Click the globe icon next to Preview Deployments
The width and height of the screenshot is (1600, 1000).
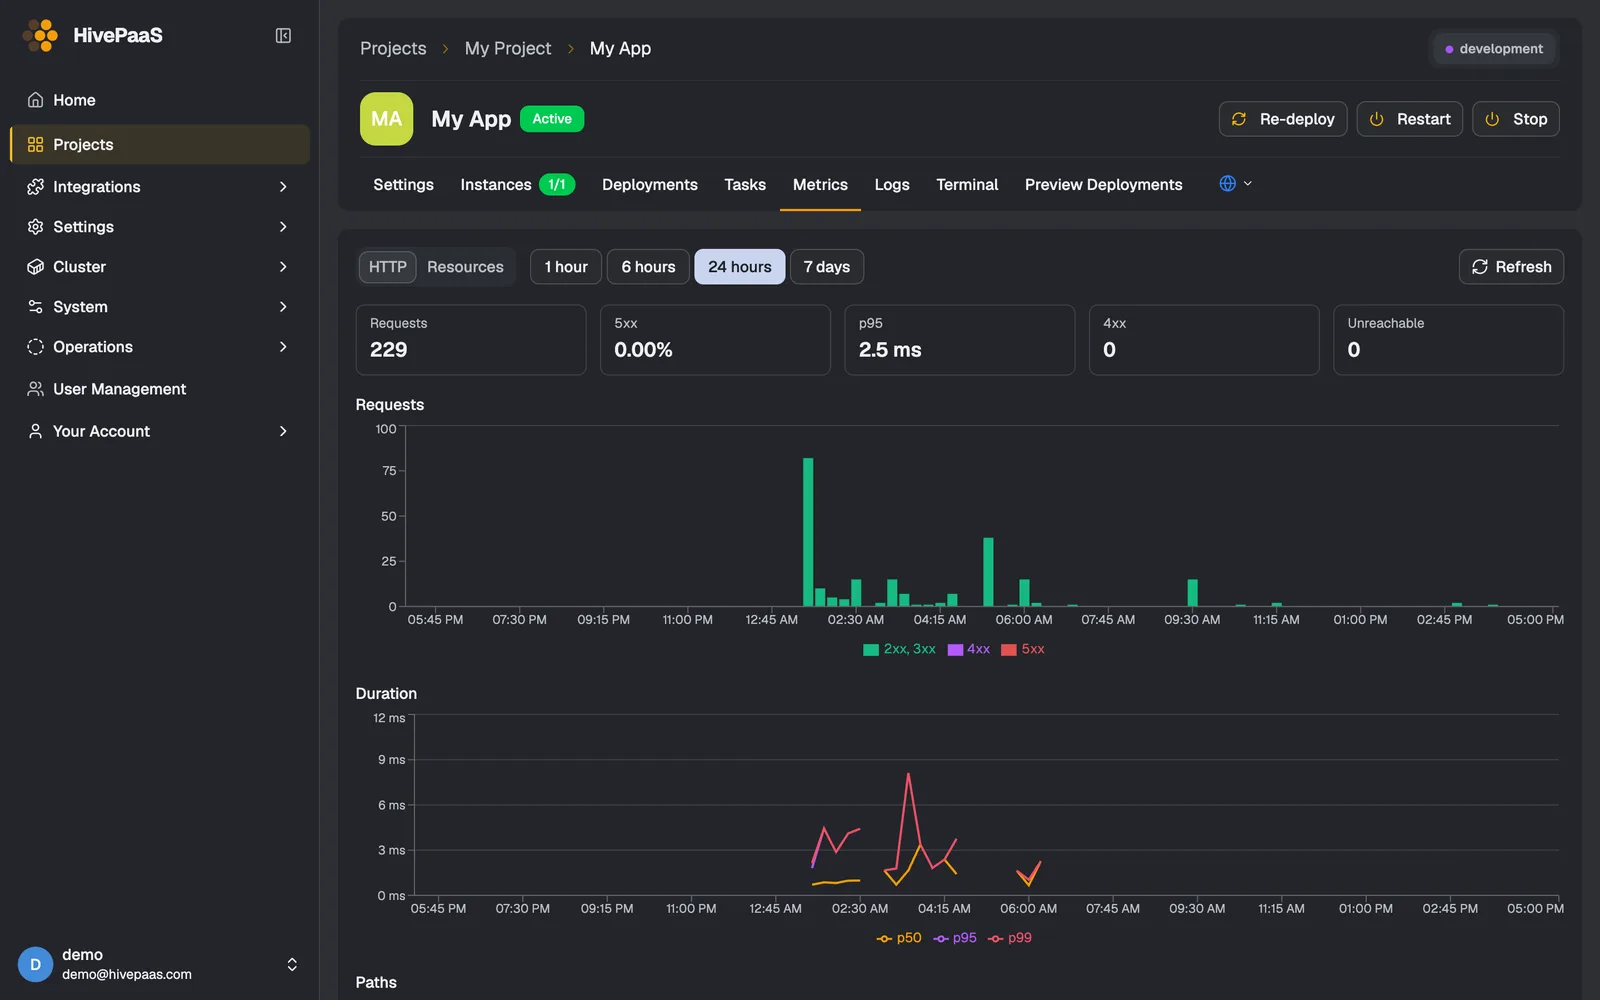(1227, 183)
